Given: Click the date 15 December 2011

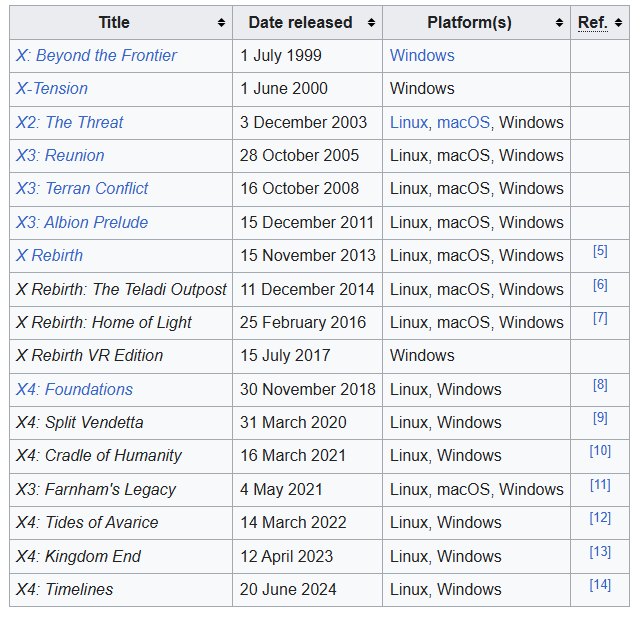Looking at the screenshot, I should tap(307, 222).
